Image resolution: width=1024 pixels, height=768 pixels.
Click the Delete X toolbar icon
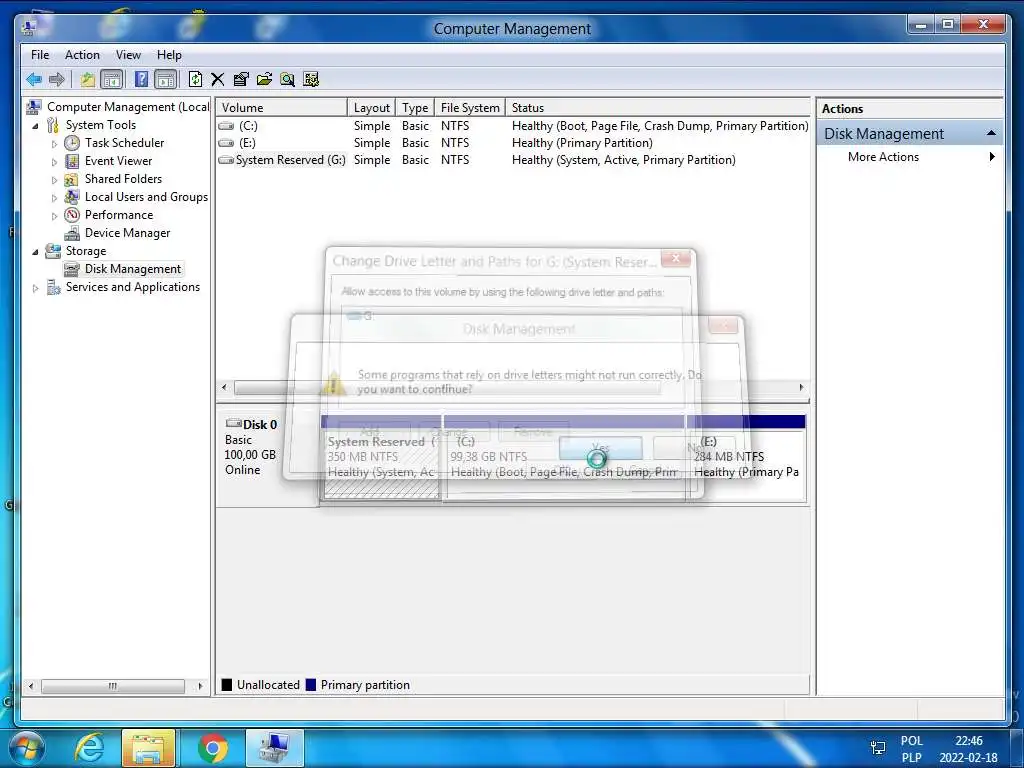pos(217,80)
